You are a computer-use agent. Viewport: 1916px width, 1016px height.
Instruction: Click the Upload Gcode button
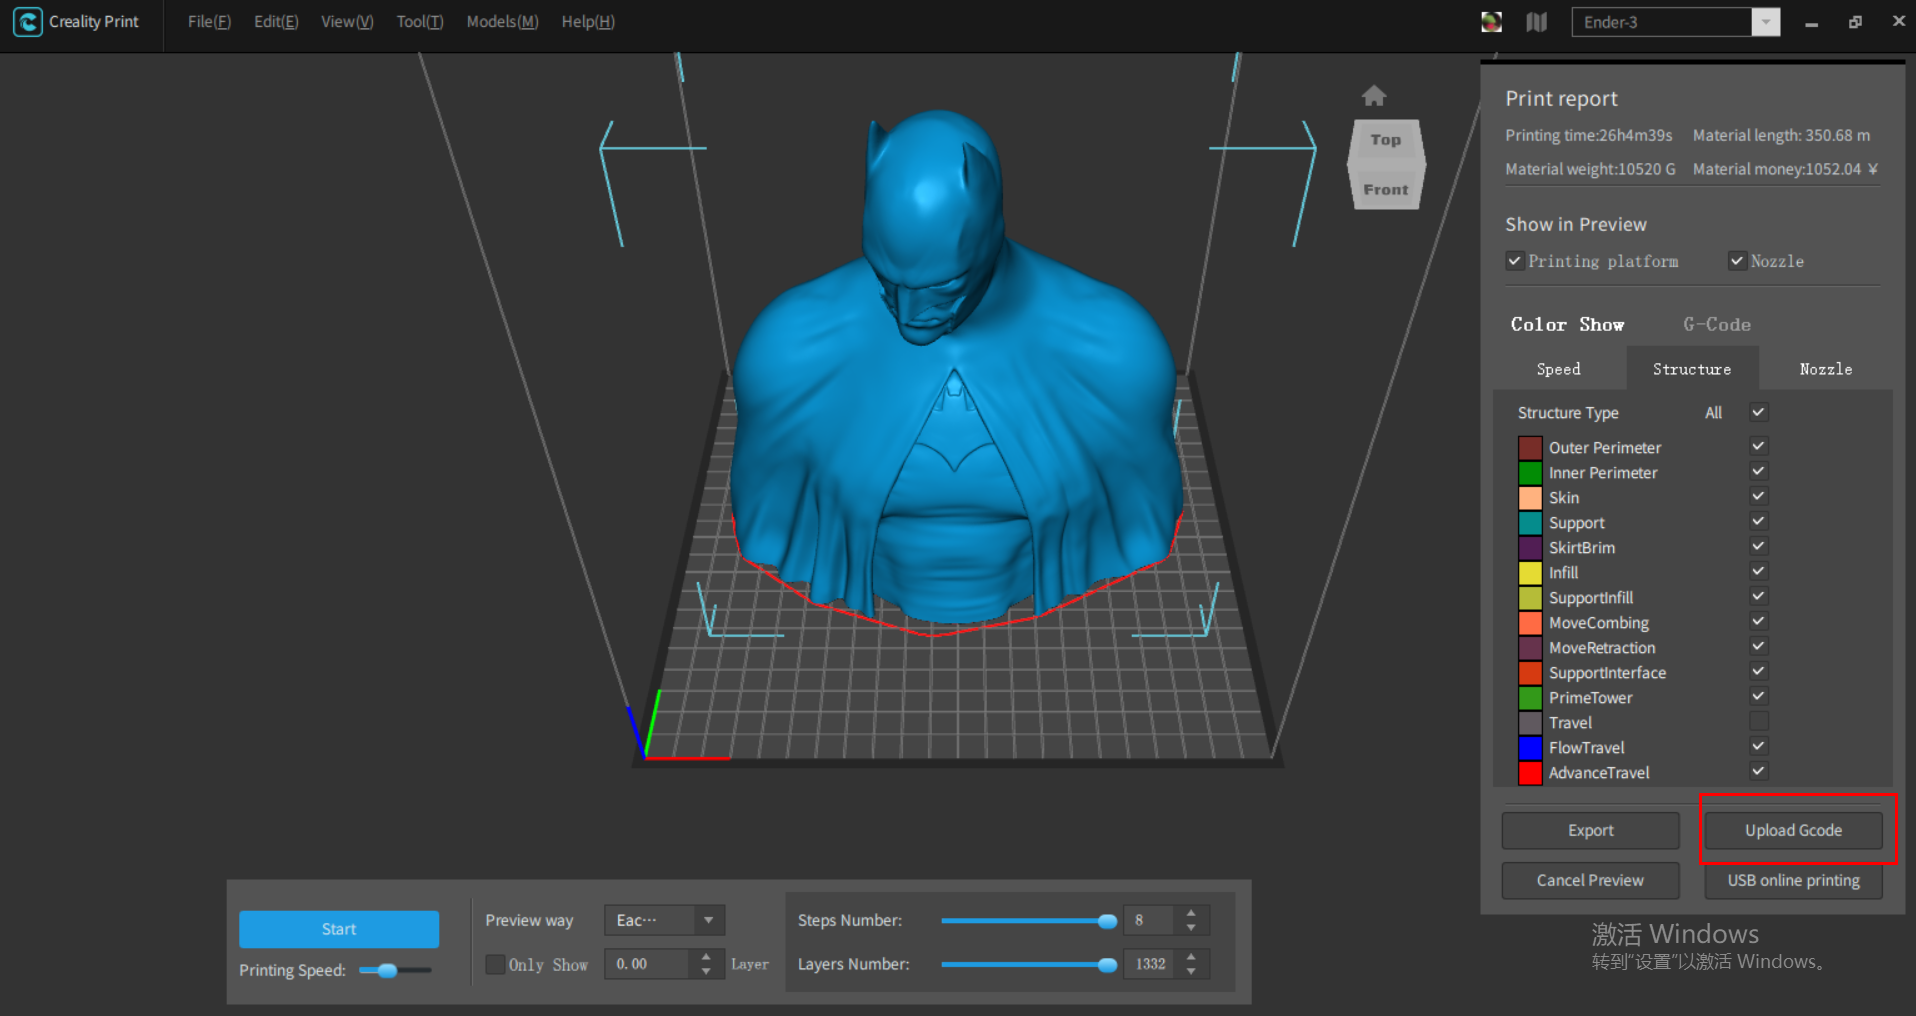(x=1793, y=830)
